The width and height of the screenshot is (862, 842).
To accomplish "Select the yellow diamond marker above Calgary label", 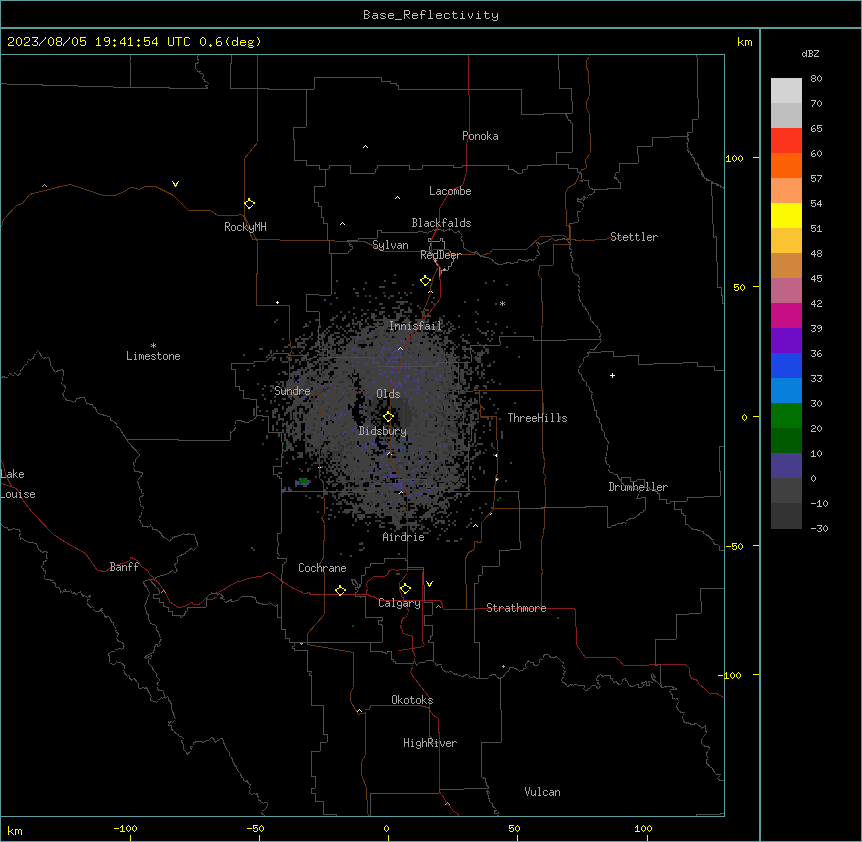I will [405, 589].
